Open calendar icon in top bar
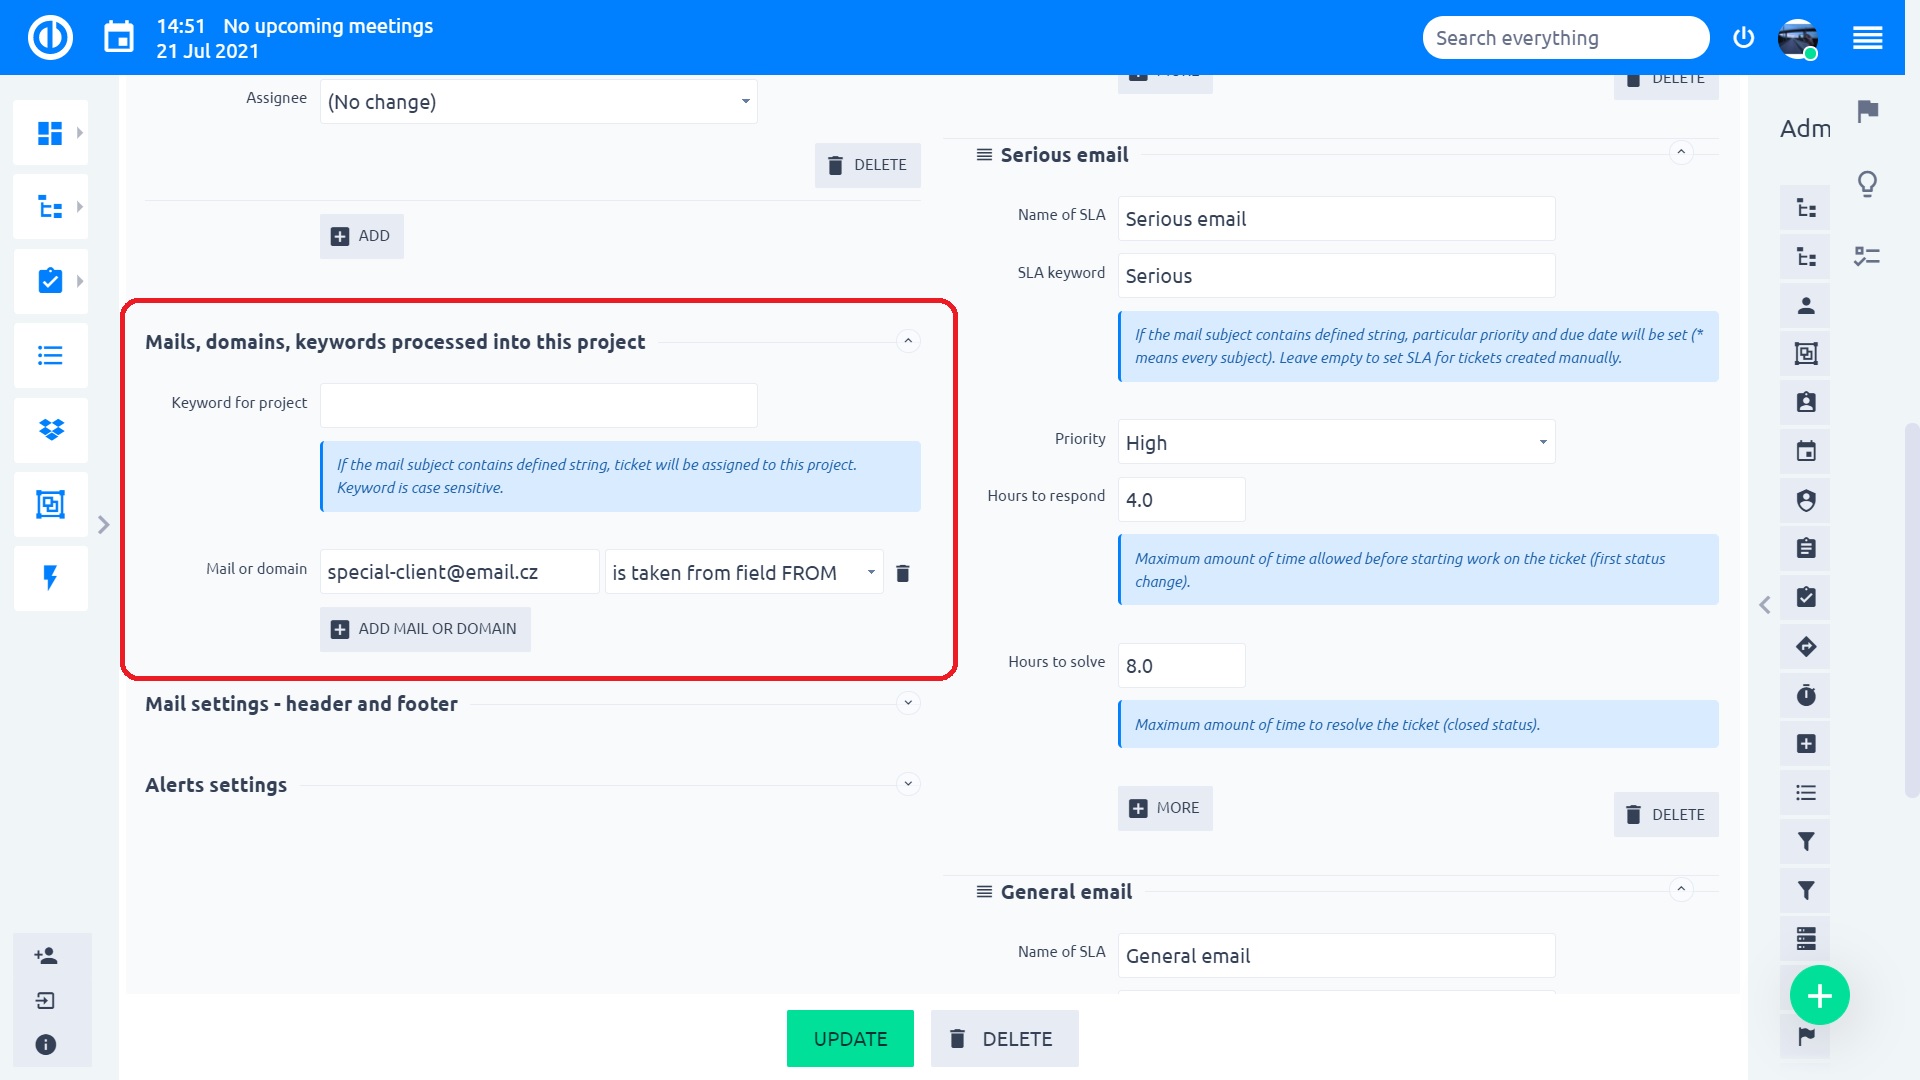The image size is (1920, 1080). tap(119, 38)
